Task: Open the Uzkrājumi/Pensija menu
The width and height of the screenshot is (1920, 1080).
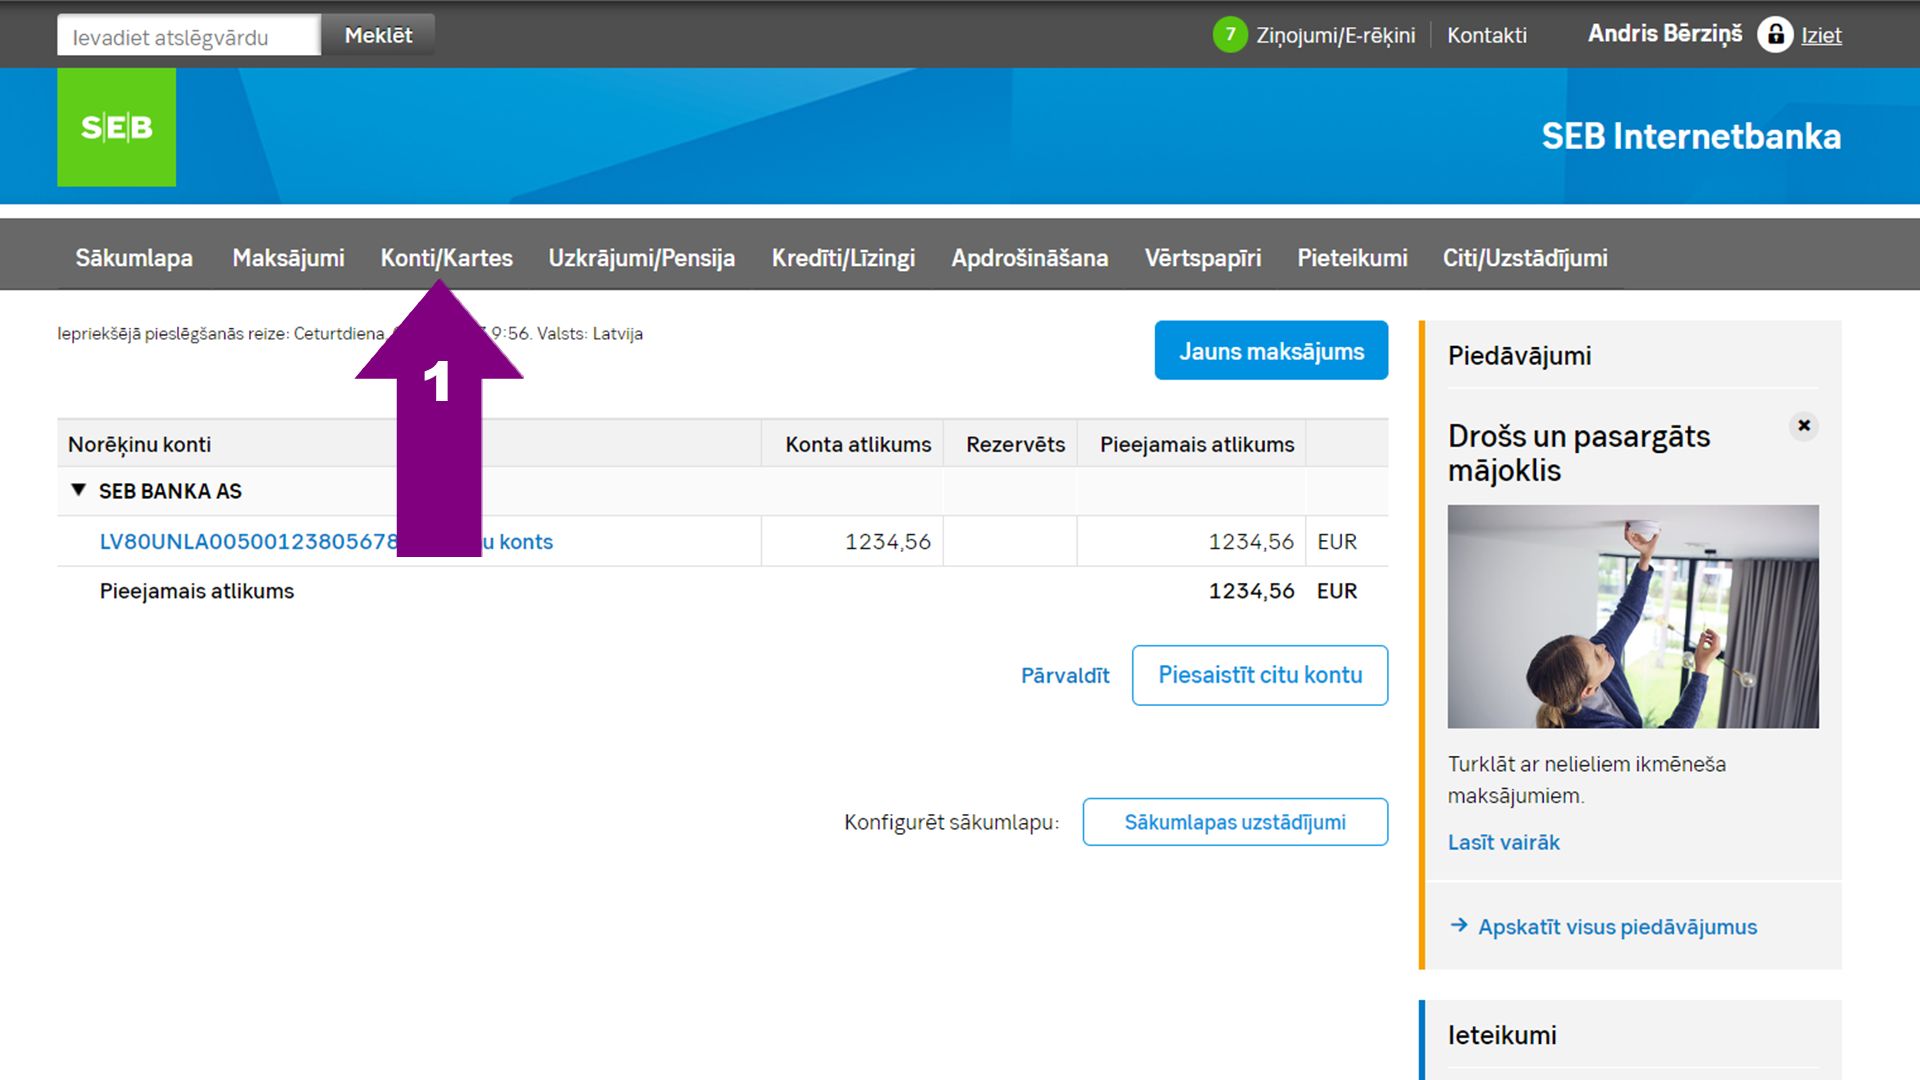Action: [641, 258]
